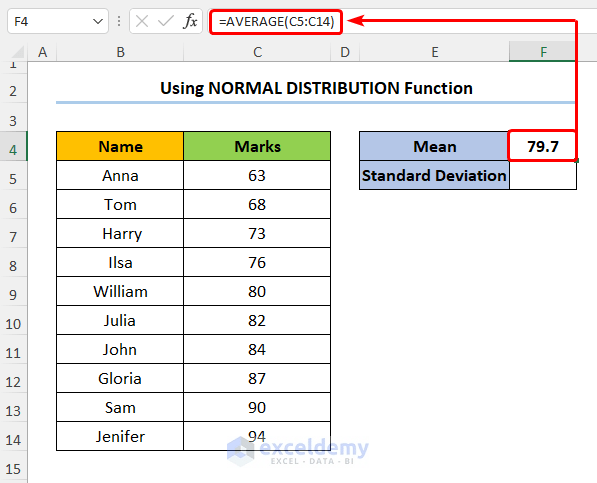This screenshot has height=483, width=597.
Task: Select the cell containing Ilsa
Action: tap(120, 262)
